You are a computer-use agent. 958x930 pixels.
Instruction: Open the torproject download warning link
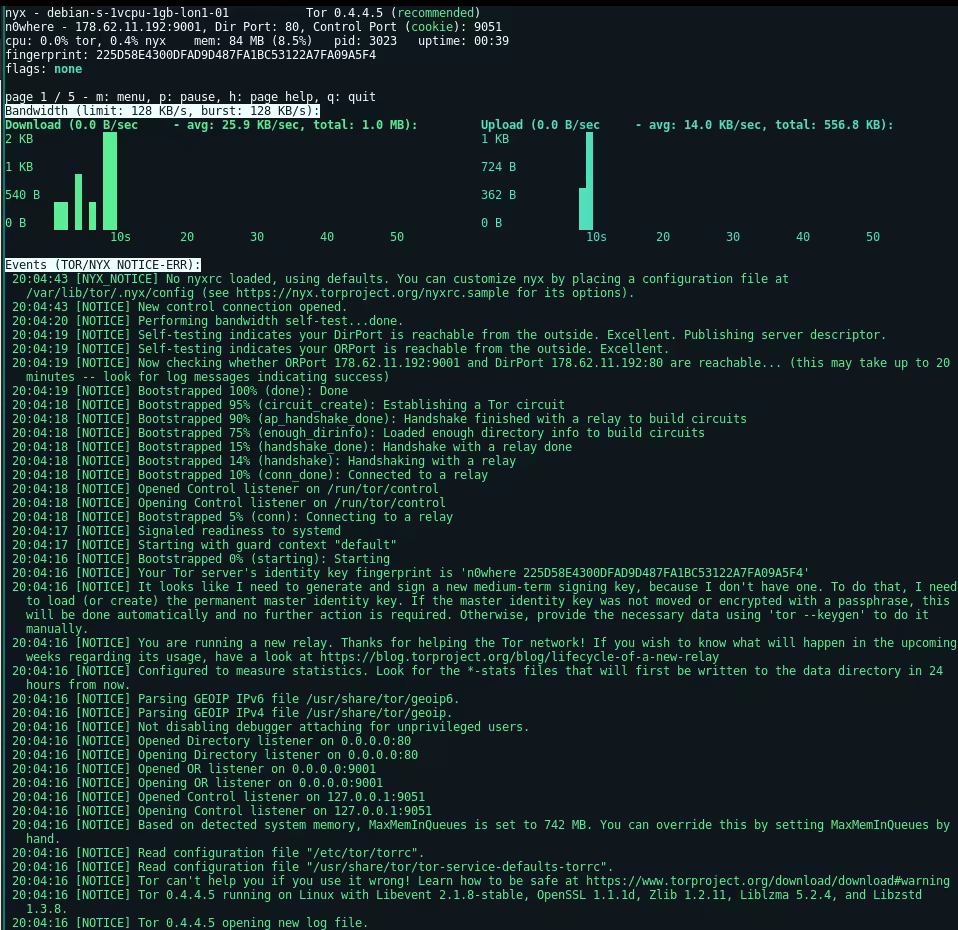[767, 881]
